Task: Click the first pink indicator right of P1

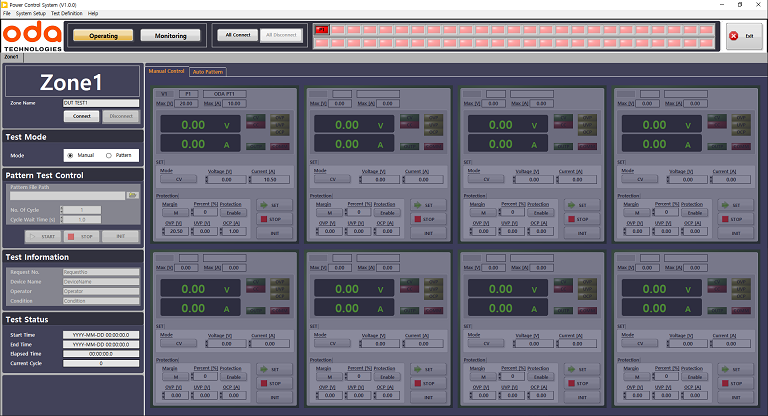Action: tap(337, 29)
